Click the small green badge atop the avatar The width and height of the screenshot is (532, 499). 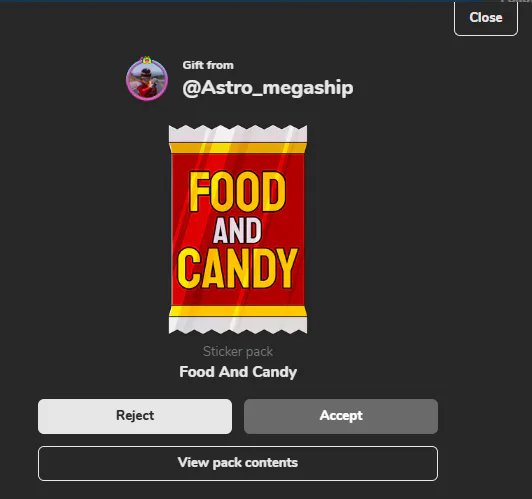[x=147, y=60]
